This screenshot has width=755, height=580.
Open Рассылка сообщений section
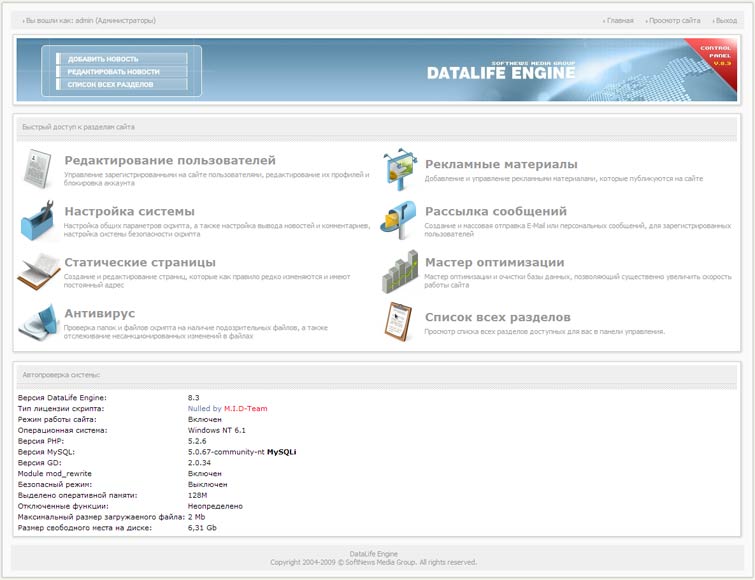496,211
